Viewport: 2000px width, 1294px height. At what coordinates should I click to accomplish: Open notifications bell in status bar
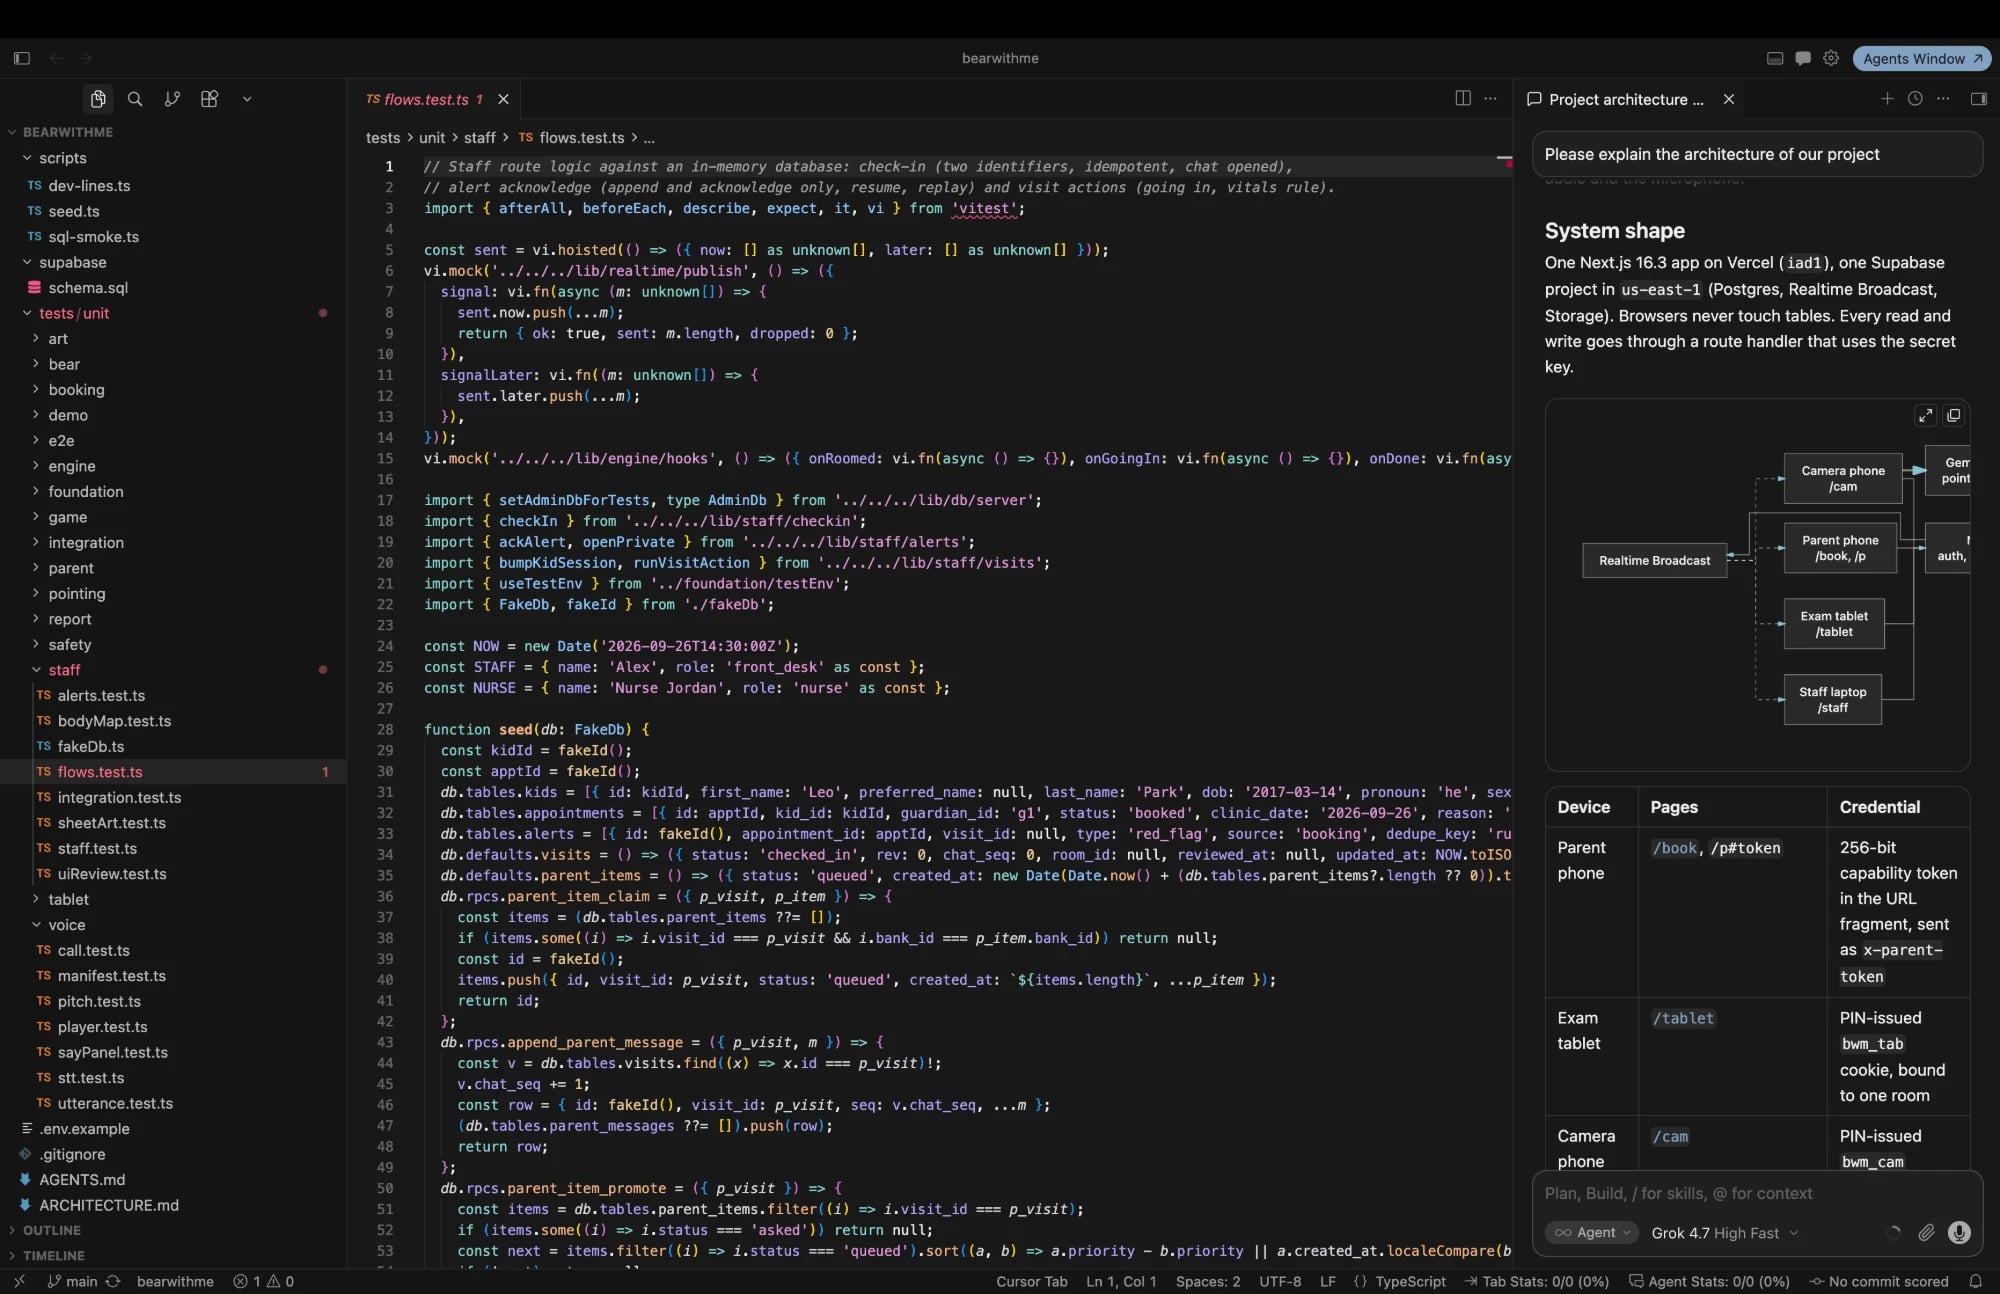[x=1975, y=1281]
